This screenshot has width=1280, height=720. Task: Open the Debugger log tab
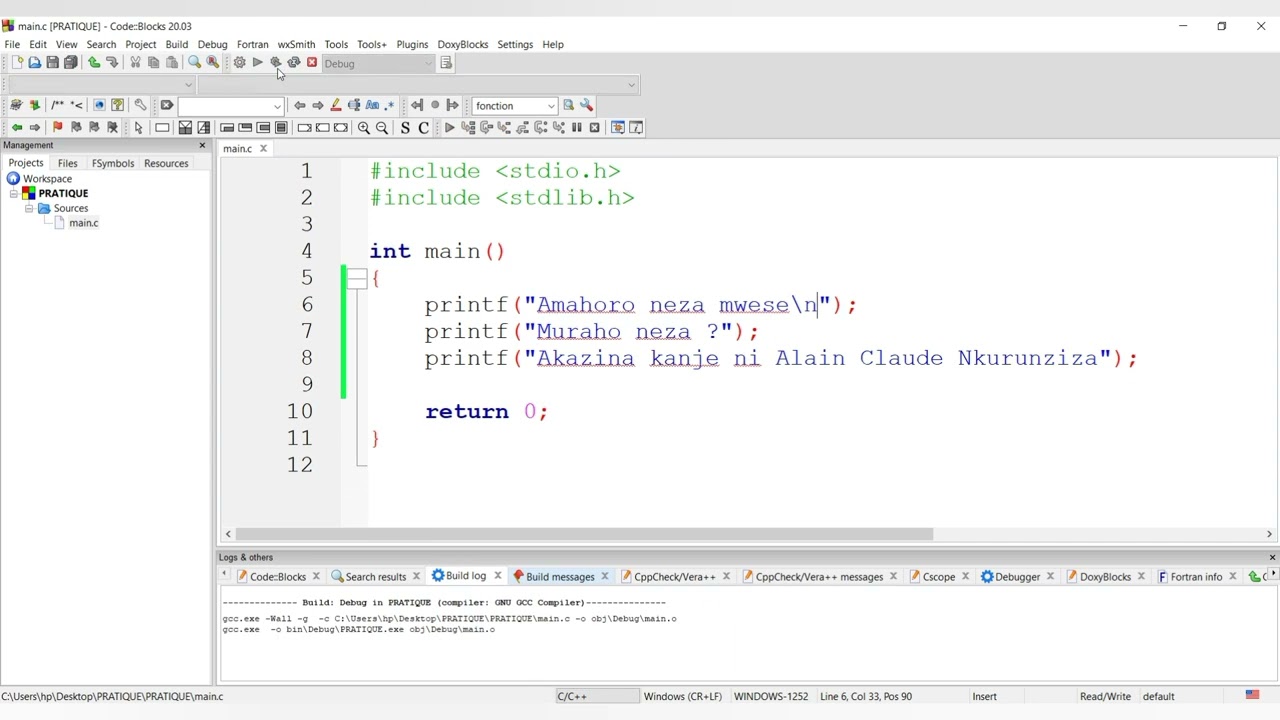click(1017, 576)
